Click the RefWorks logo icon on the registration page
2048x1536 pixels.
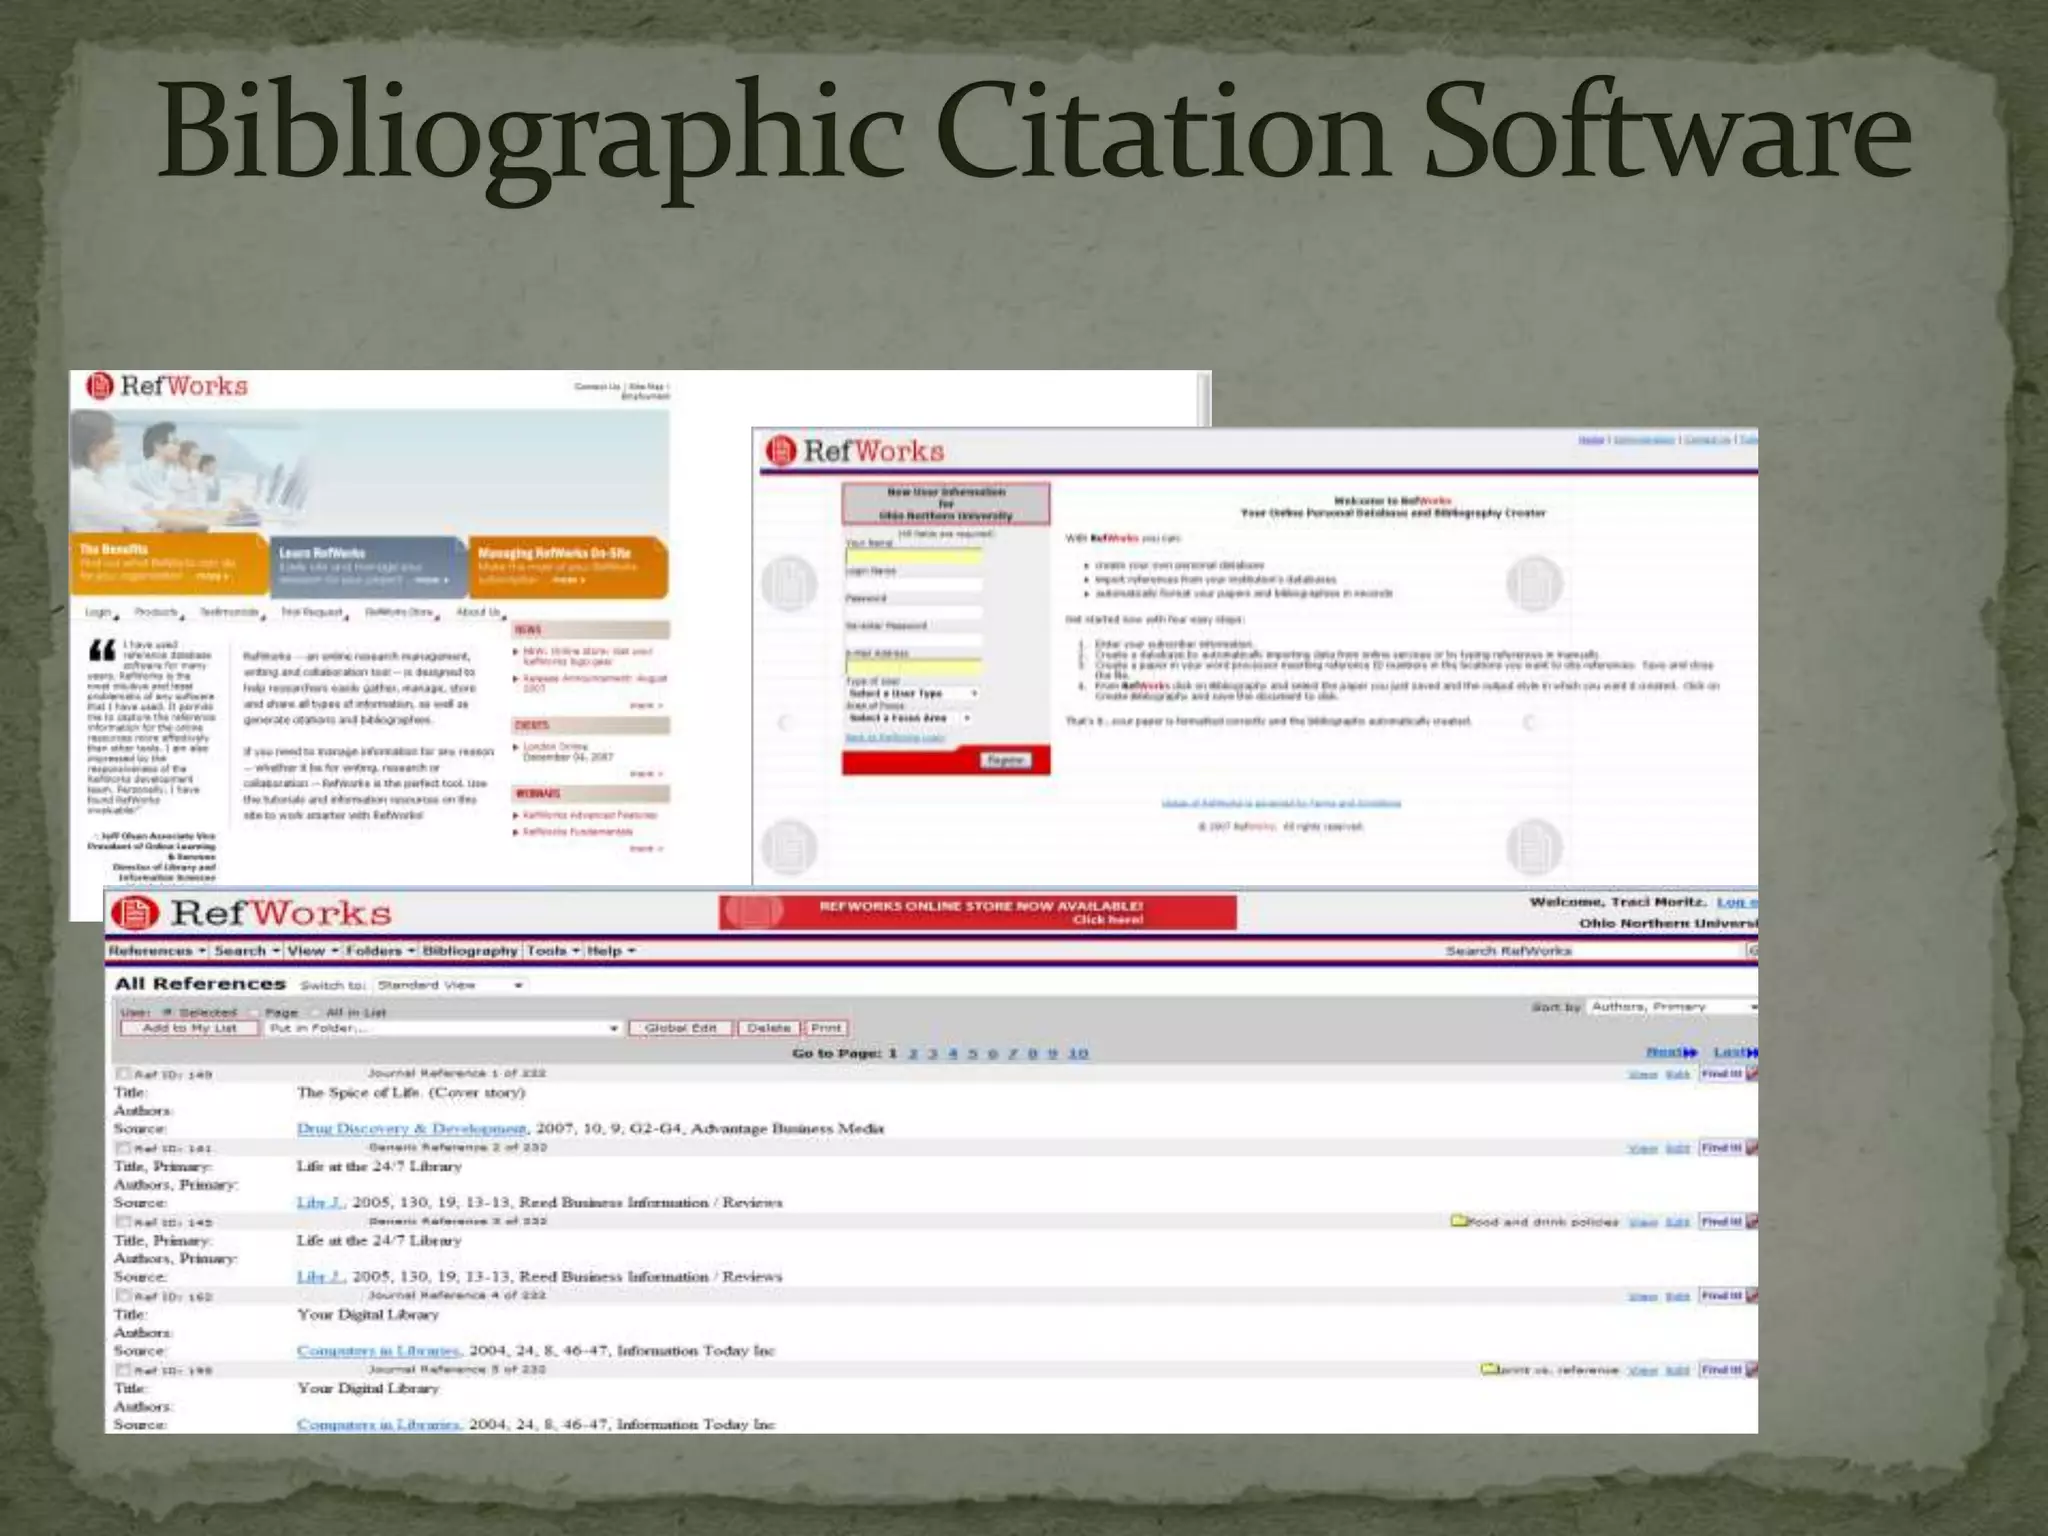(781, 451)
